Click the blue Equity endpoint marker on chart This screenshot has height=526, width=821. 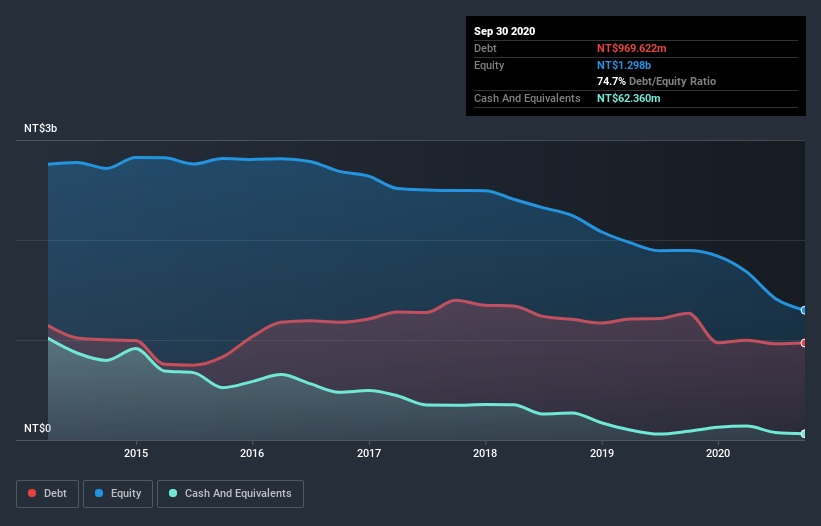pyautogui.click(x=804, y=310)
